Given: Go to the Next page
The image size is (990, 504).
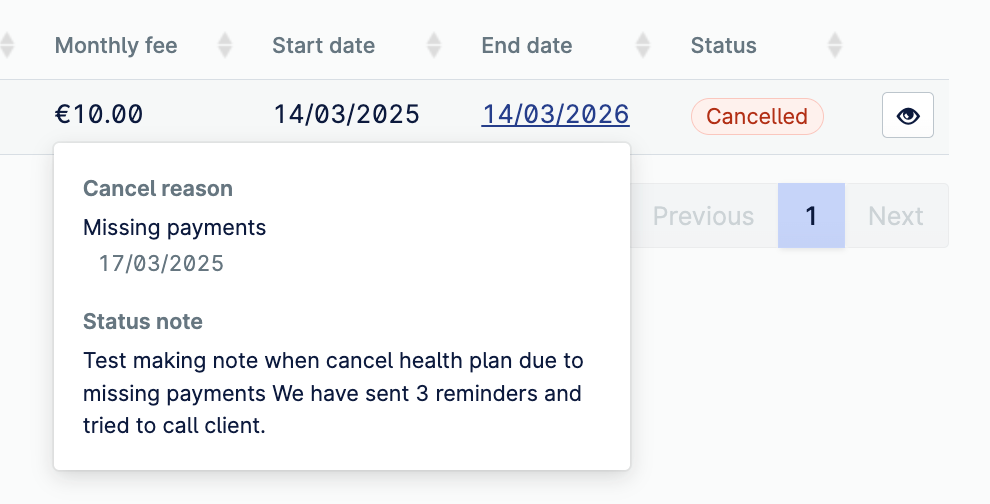Looking at the screenshot, I should point(895,216).
